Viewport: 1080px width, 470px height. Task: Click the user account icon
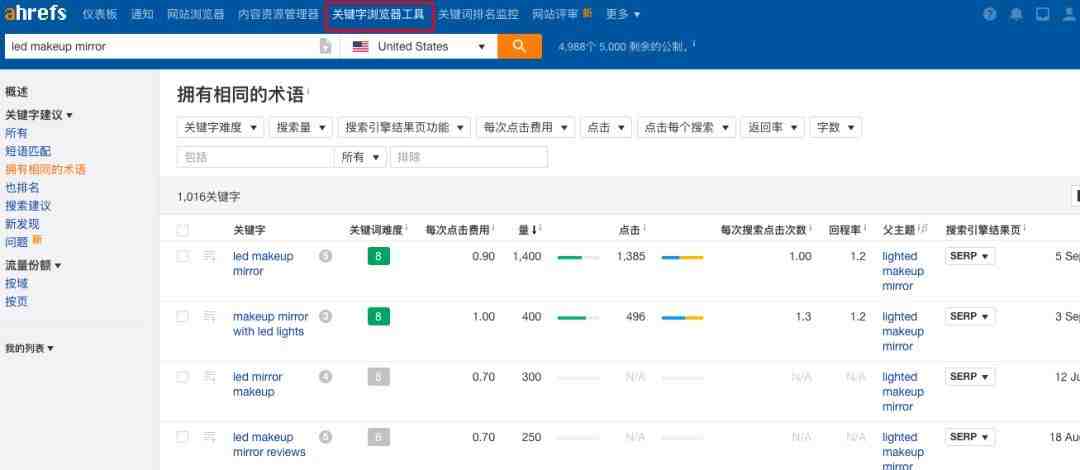click(1070, 14)
